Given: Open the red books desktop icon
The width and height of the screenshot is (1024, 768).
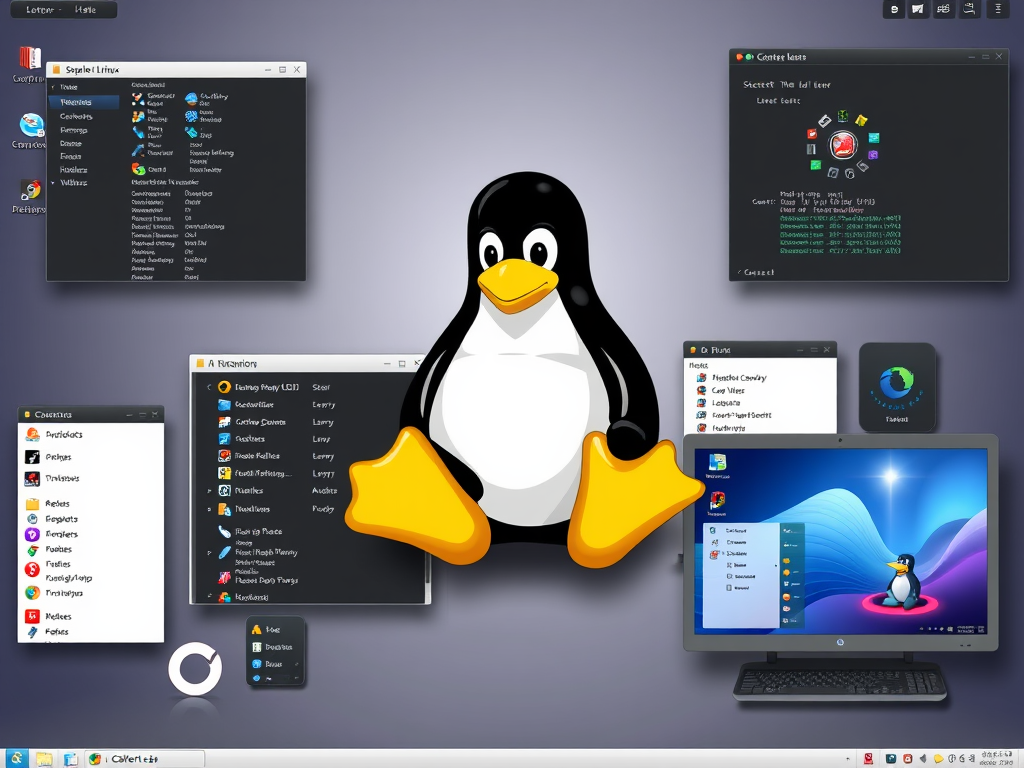Looking at the screenshot, I should 29,58.
